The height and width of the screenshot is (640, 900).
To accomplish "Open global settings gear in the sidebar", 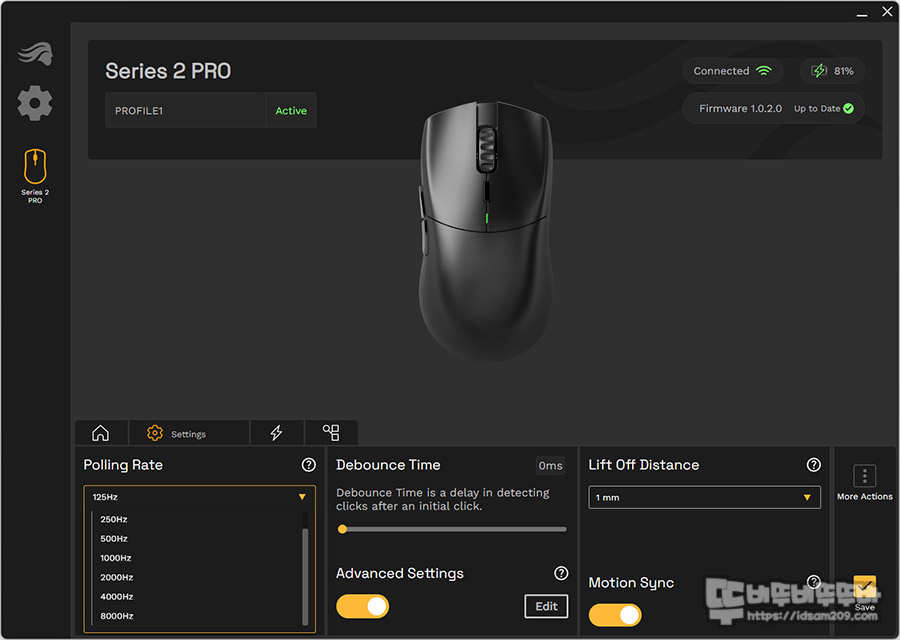I will click(35, 103).
